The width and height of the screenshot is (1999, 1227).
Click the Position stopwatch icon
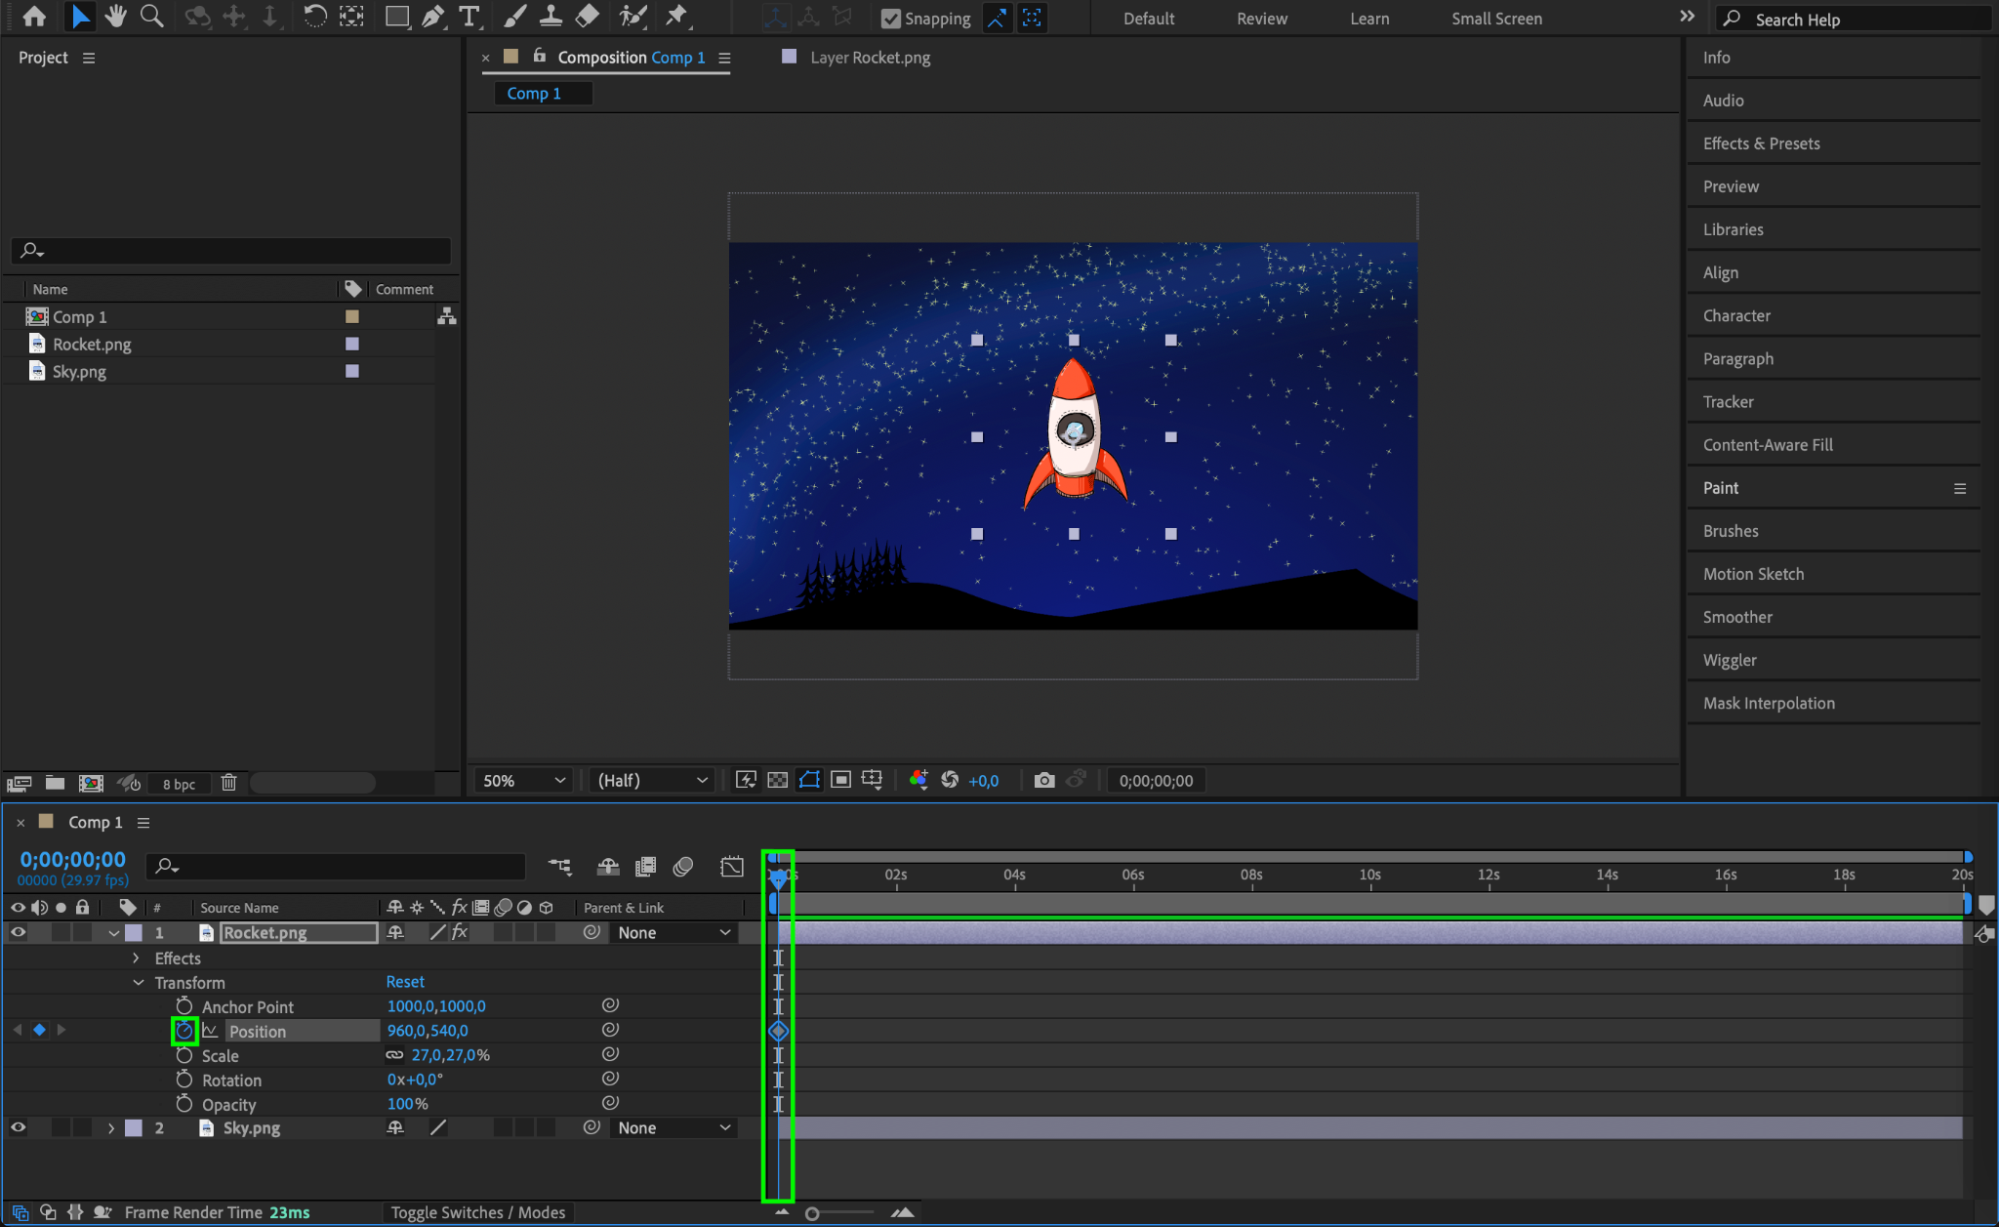[184, 1030]
